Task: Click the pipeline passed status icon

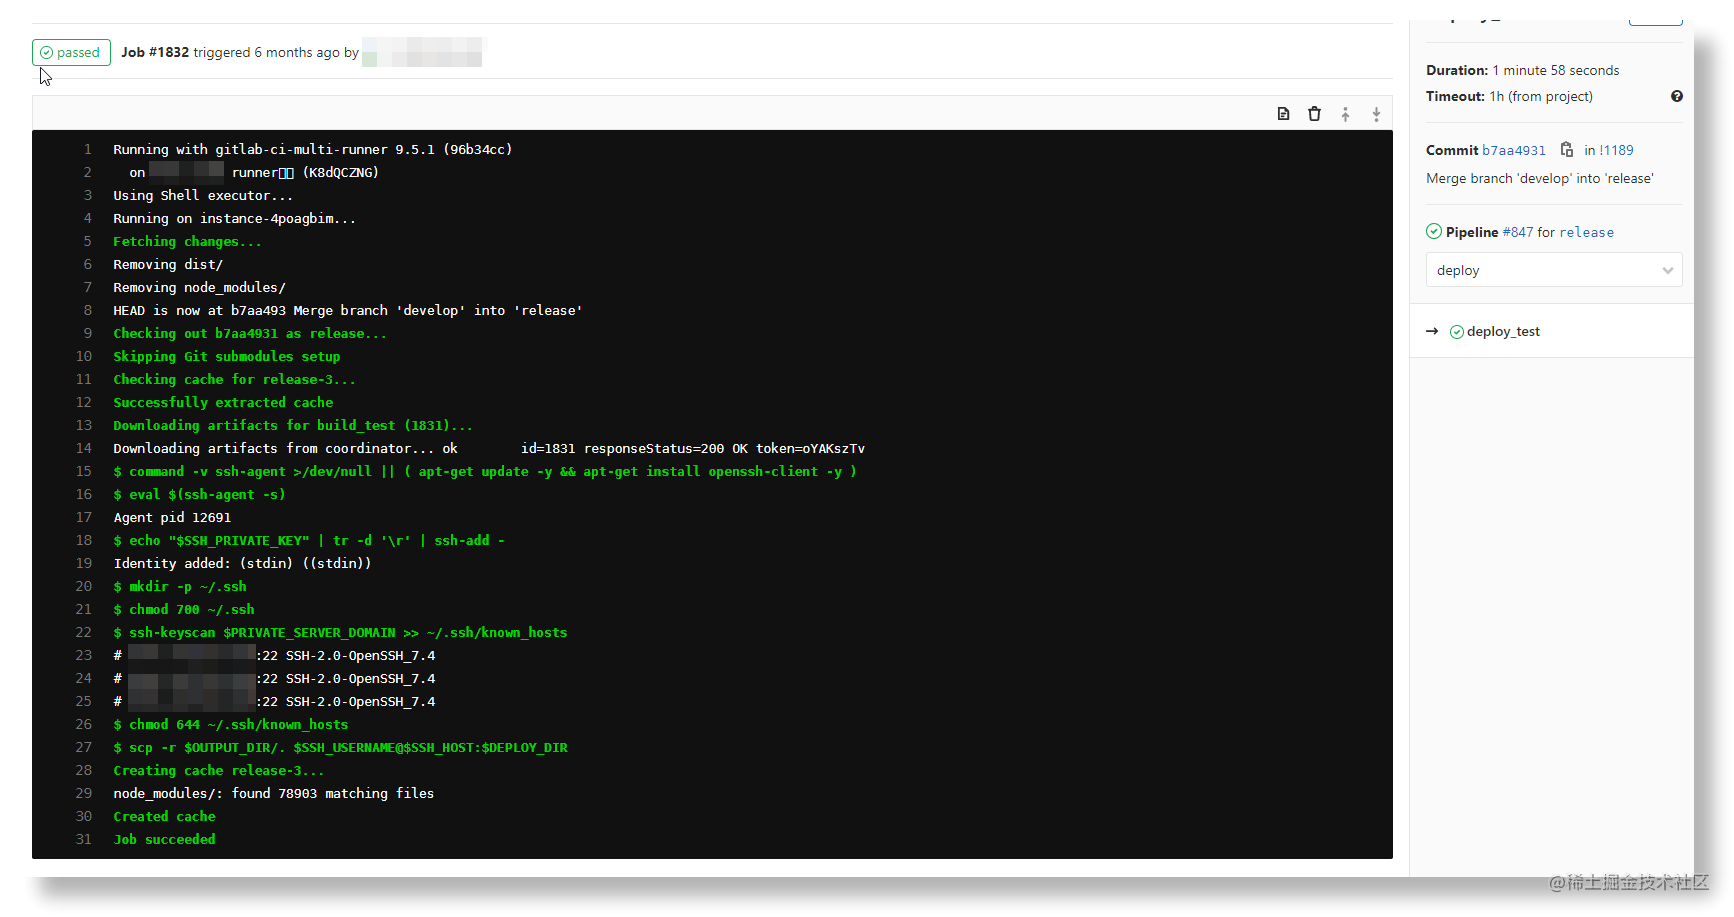Action: click(1434, 232)
